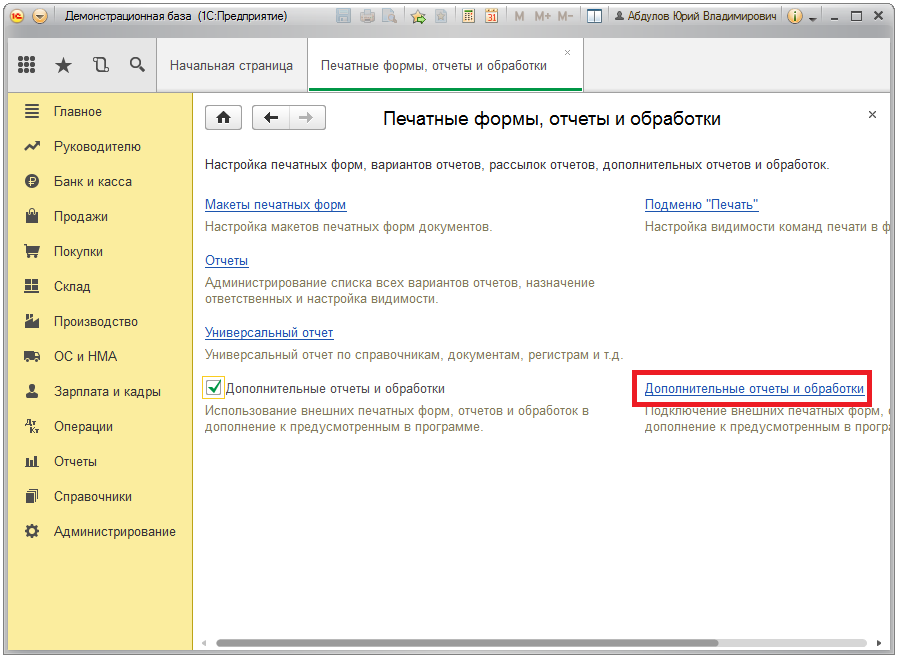Open the calendar icon in title bar

491,17
